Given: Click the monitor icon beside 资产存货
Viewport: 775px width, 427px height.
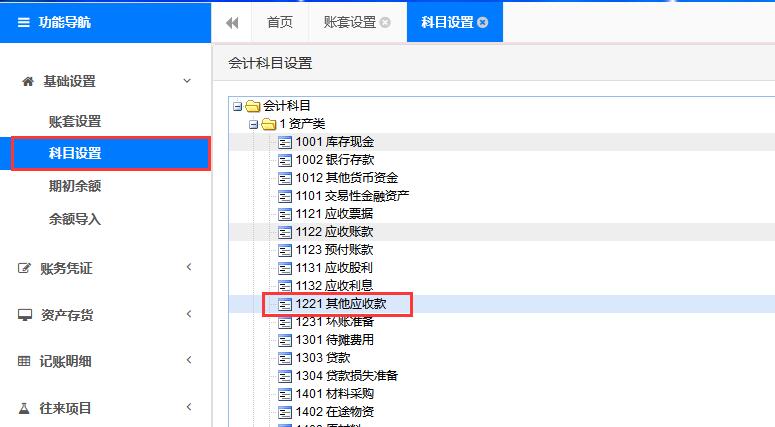Looking at the screenshot, I should 26,315.
